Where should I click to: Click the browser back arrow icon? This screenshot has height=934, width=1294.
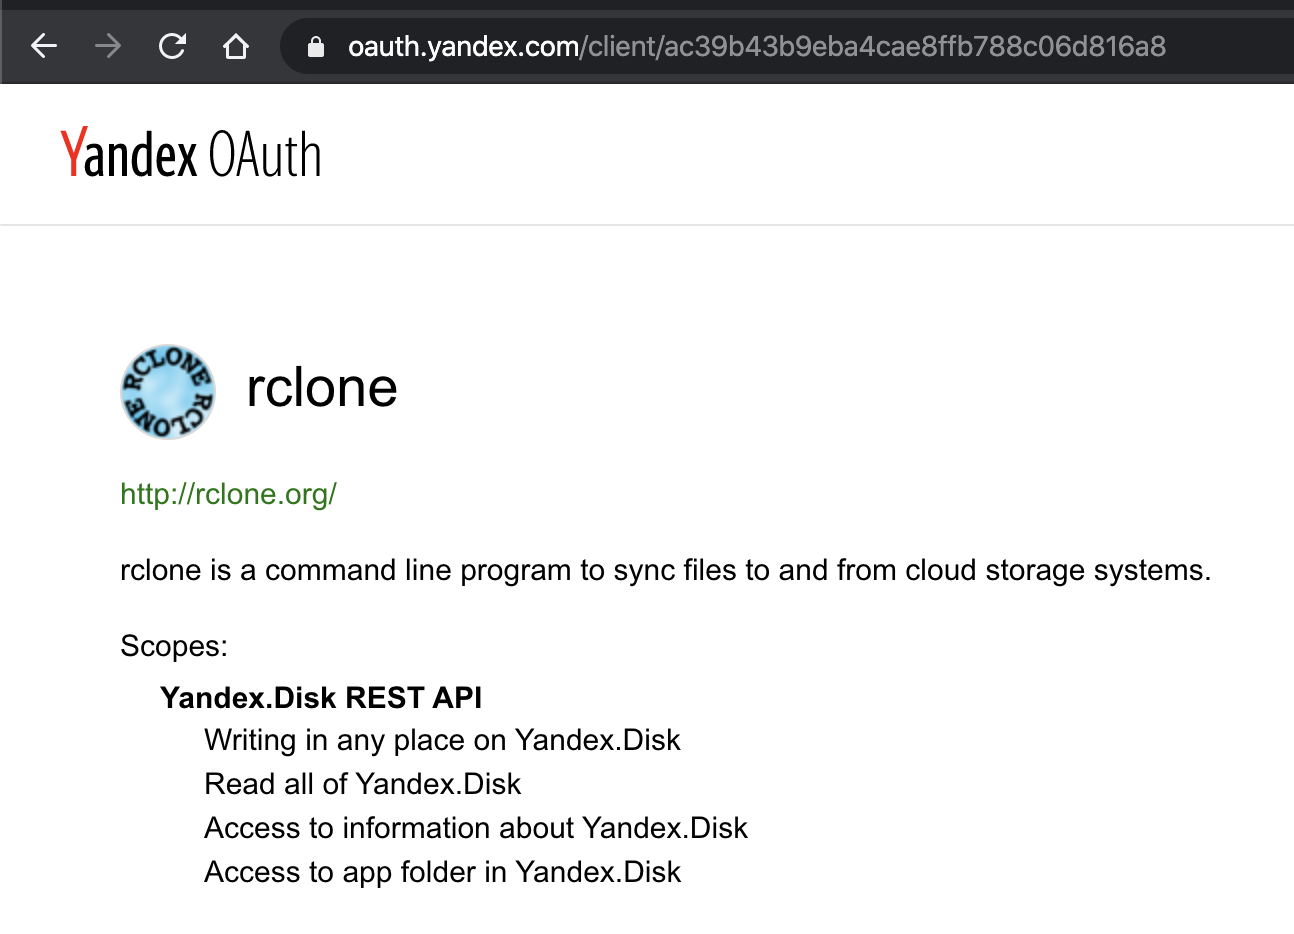click(44, 45)
